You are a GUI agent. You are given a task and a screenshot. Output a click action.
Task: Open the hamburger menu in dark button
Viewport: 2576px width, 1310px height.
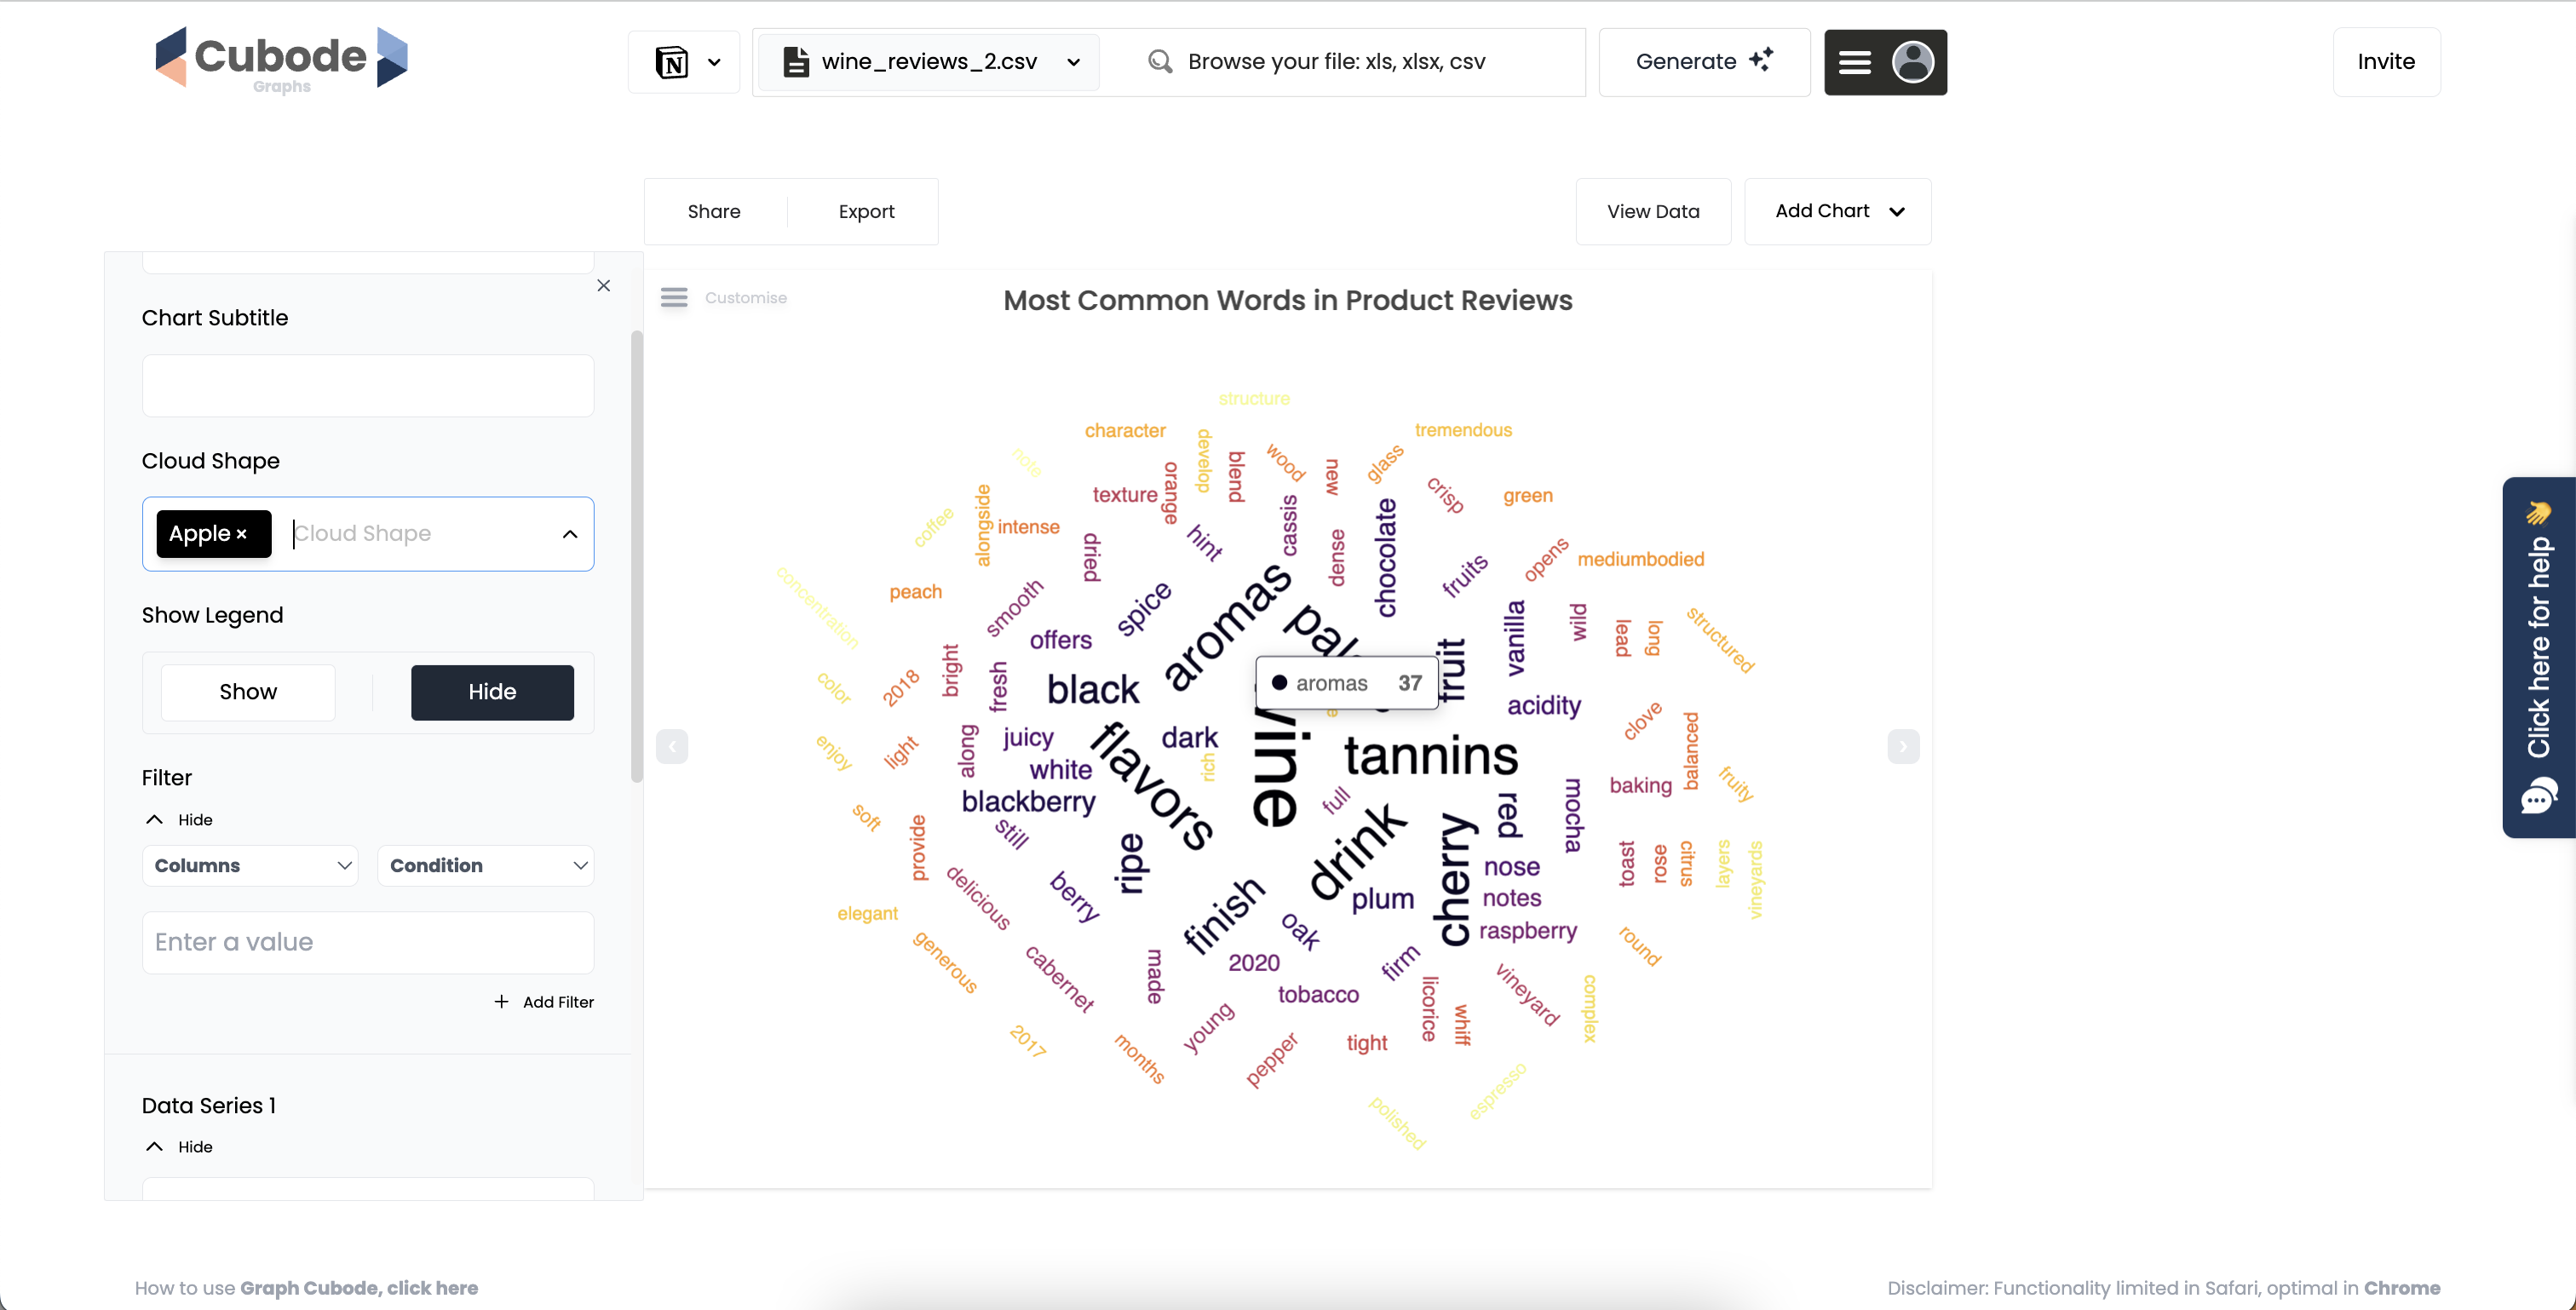click(1854, 63)
